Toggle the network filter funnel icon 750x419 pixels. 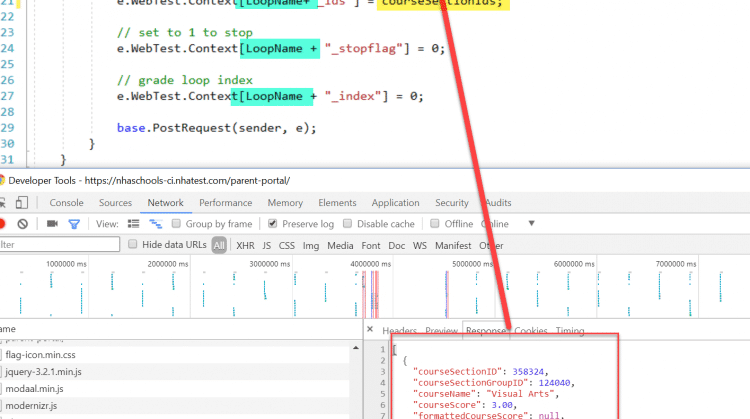coord(74,224)
